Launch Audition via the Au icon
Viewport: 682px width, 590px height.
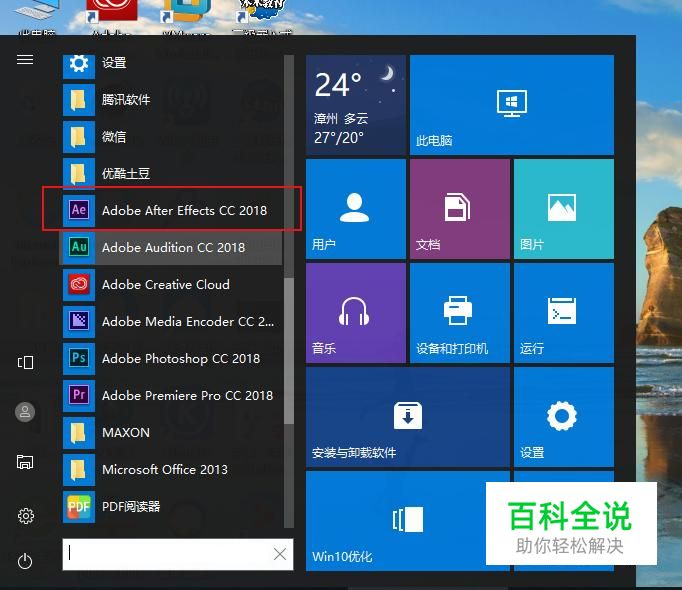click(x=79, y=247)
